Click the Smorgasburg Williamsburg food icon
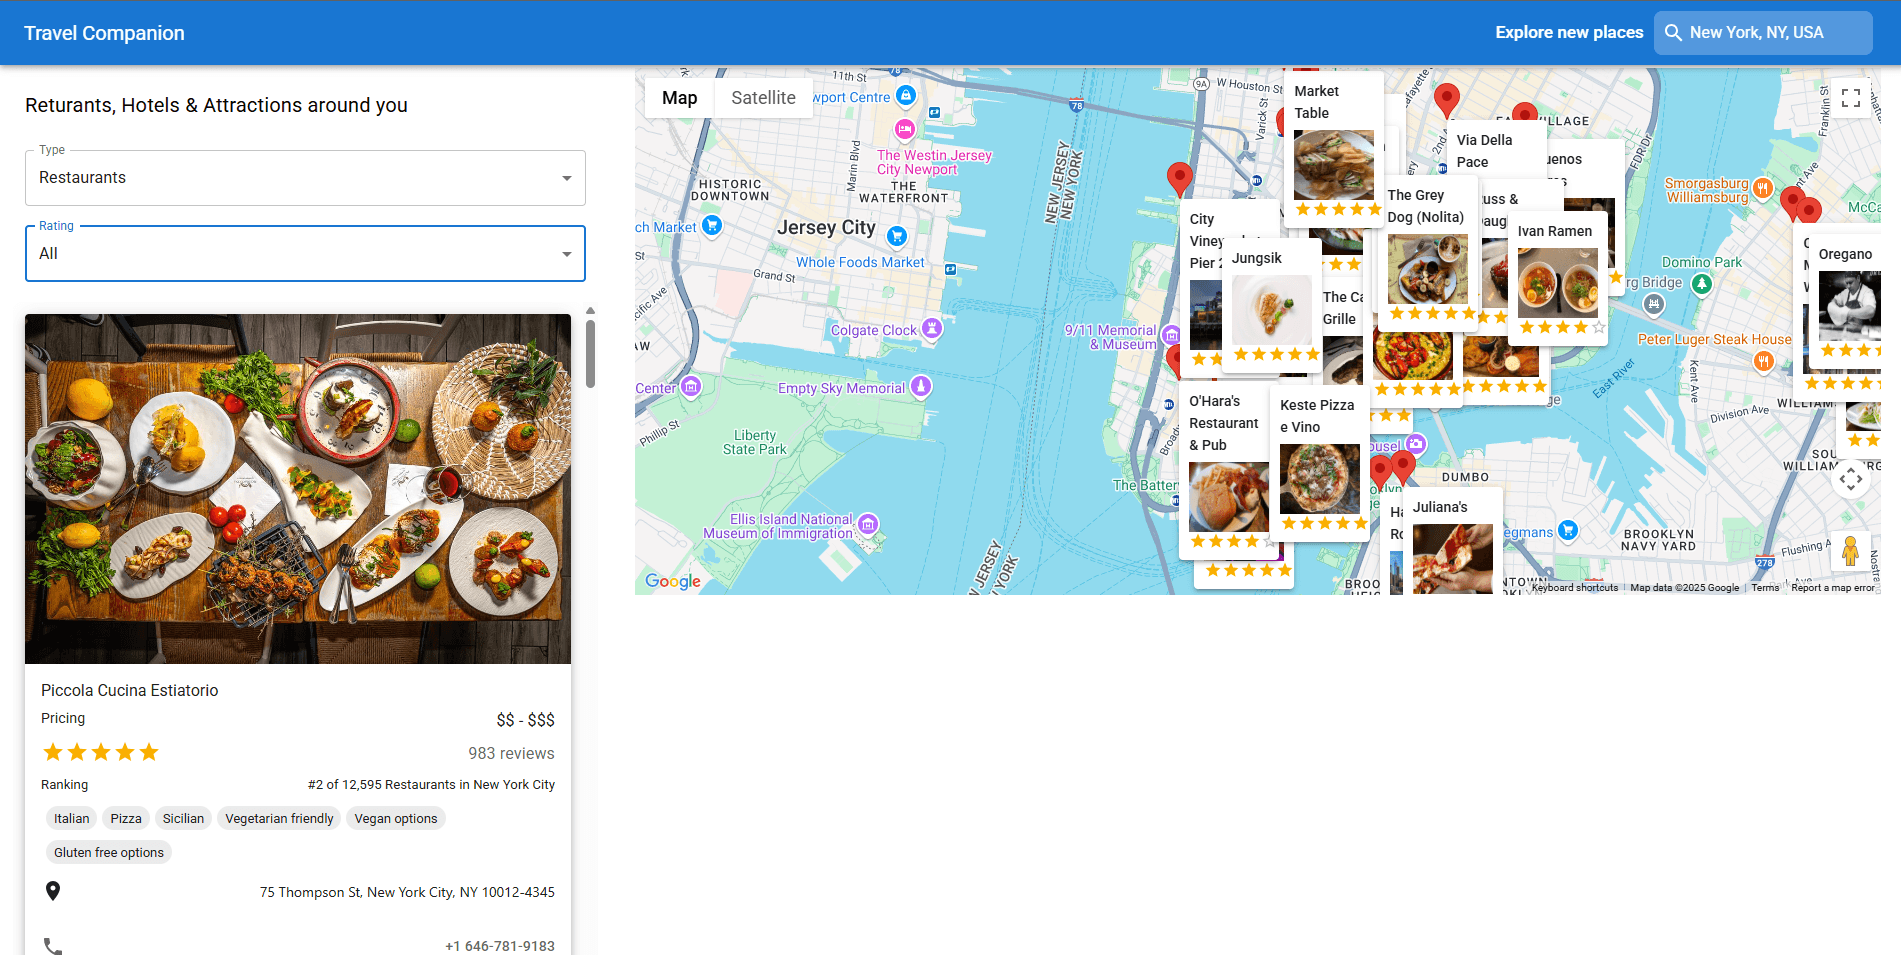 (x=1763, y=188)
